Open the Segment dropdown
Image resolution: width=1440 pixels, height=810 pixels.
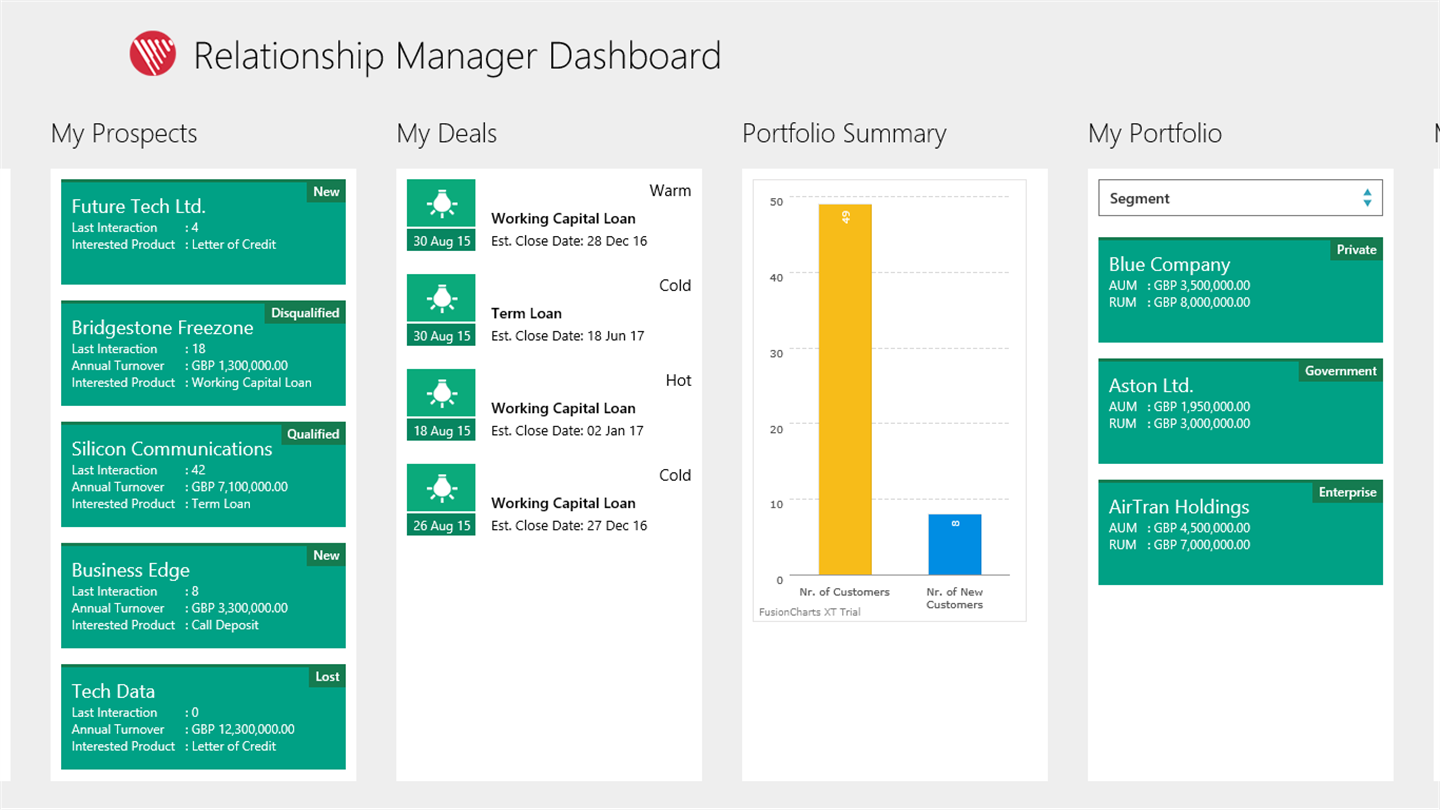point(1239,198)
